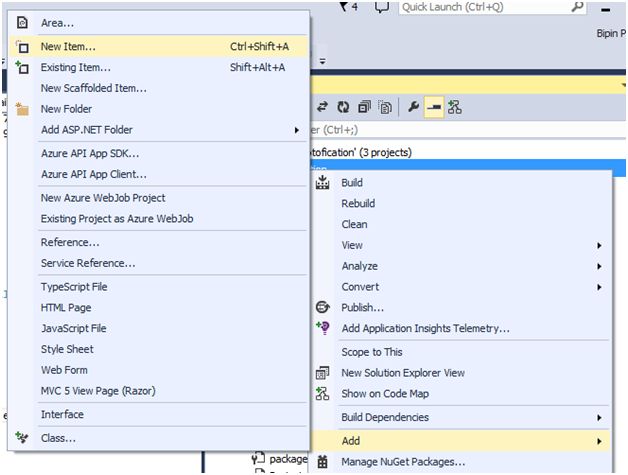Add a Web Form
This screenshot has height=475, width=628.
pos(159,370)
